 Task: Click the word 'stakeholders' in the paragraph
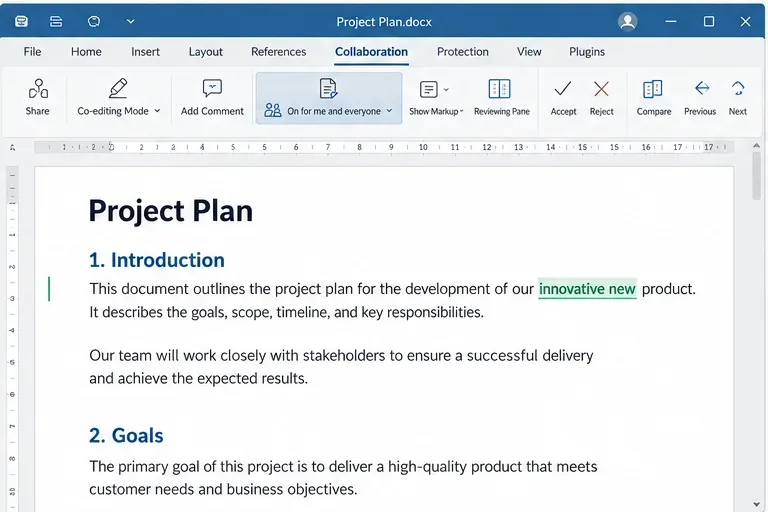344,356
